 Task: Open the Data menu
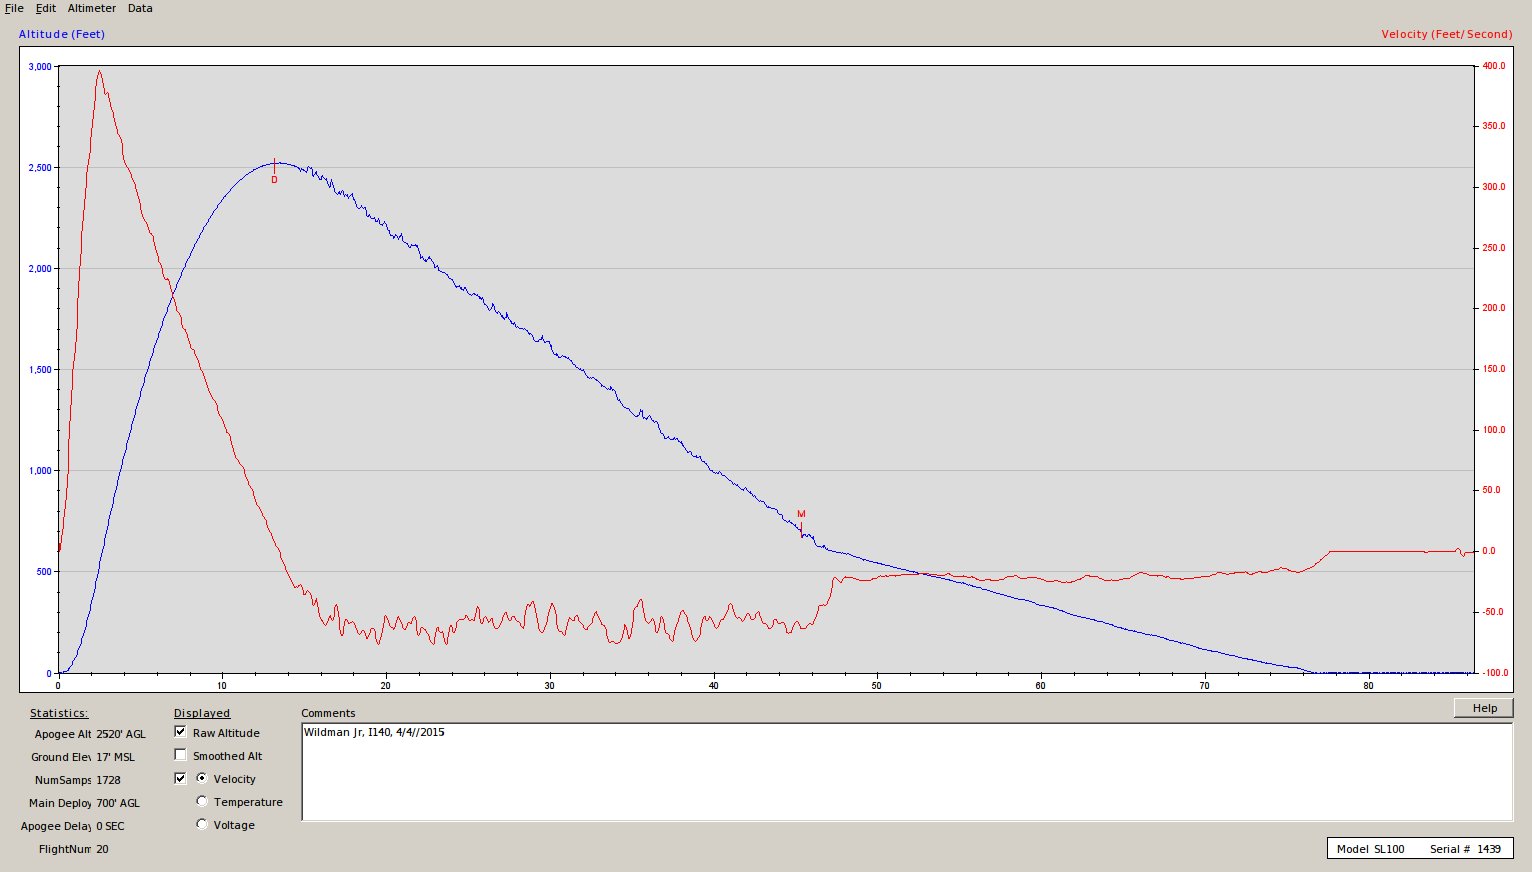coord(140,8)
